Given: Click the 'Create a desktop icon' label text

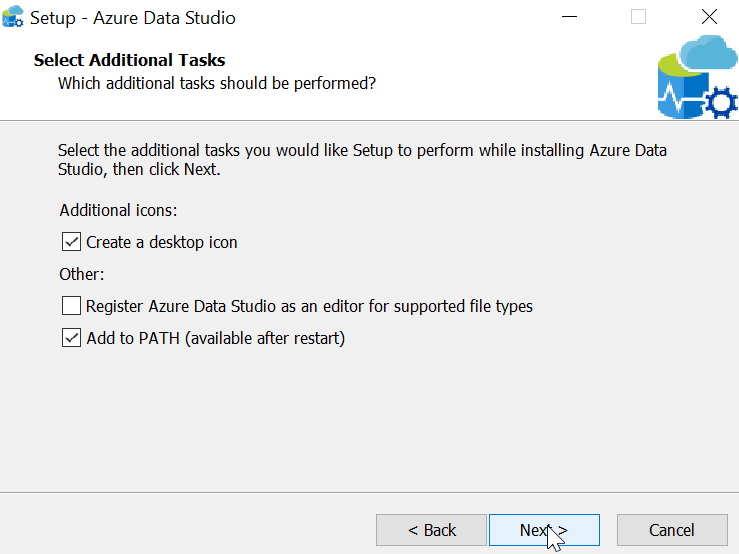Looking at the screenshot, I should (162, 242).
